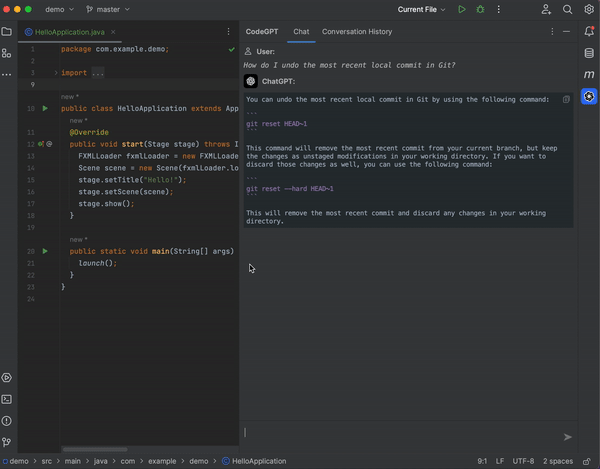The height and width of the screenshot is (469, 600).
Task: Open the Project tool window folder icon
Action: click(x=7, y=31)
